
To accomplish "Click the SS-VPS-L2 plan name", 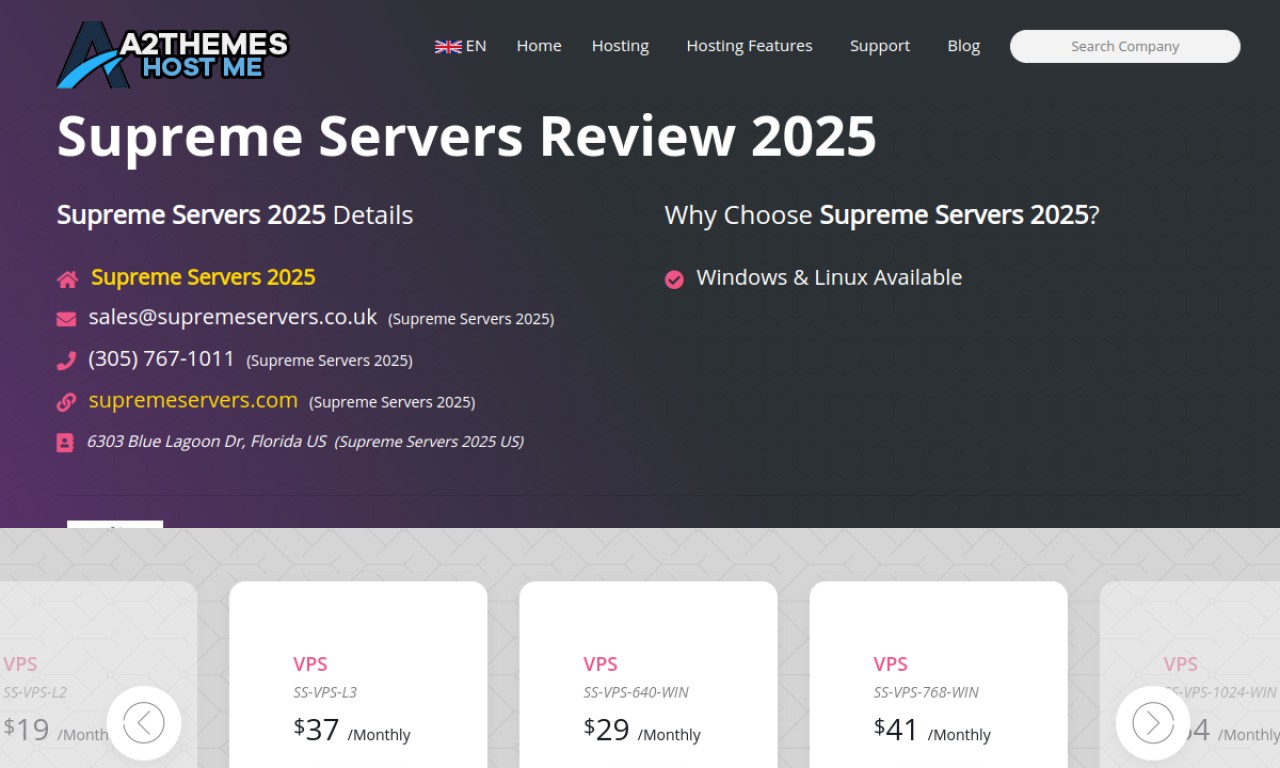I will (x=35, y=692).
